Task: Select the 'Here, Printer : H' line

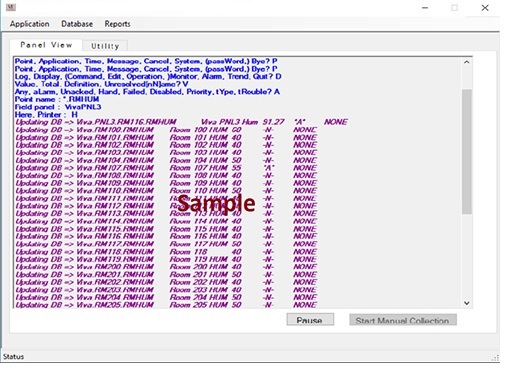Action: click(46, 115)
